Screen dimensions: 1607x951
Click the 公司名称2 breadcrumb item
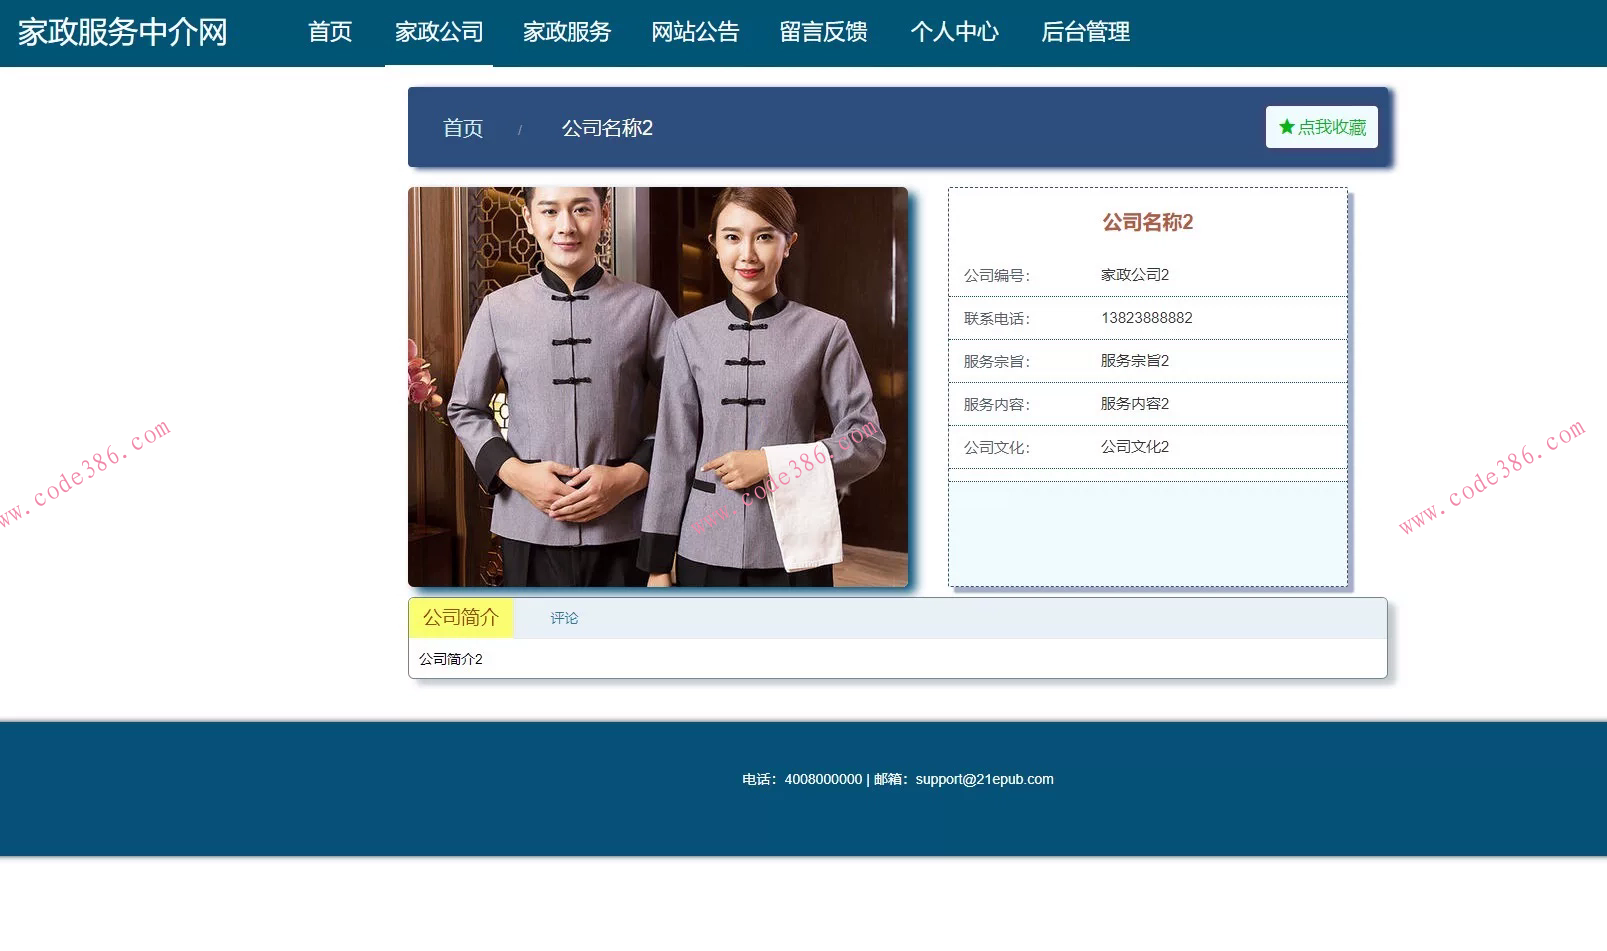(606, 128)
